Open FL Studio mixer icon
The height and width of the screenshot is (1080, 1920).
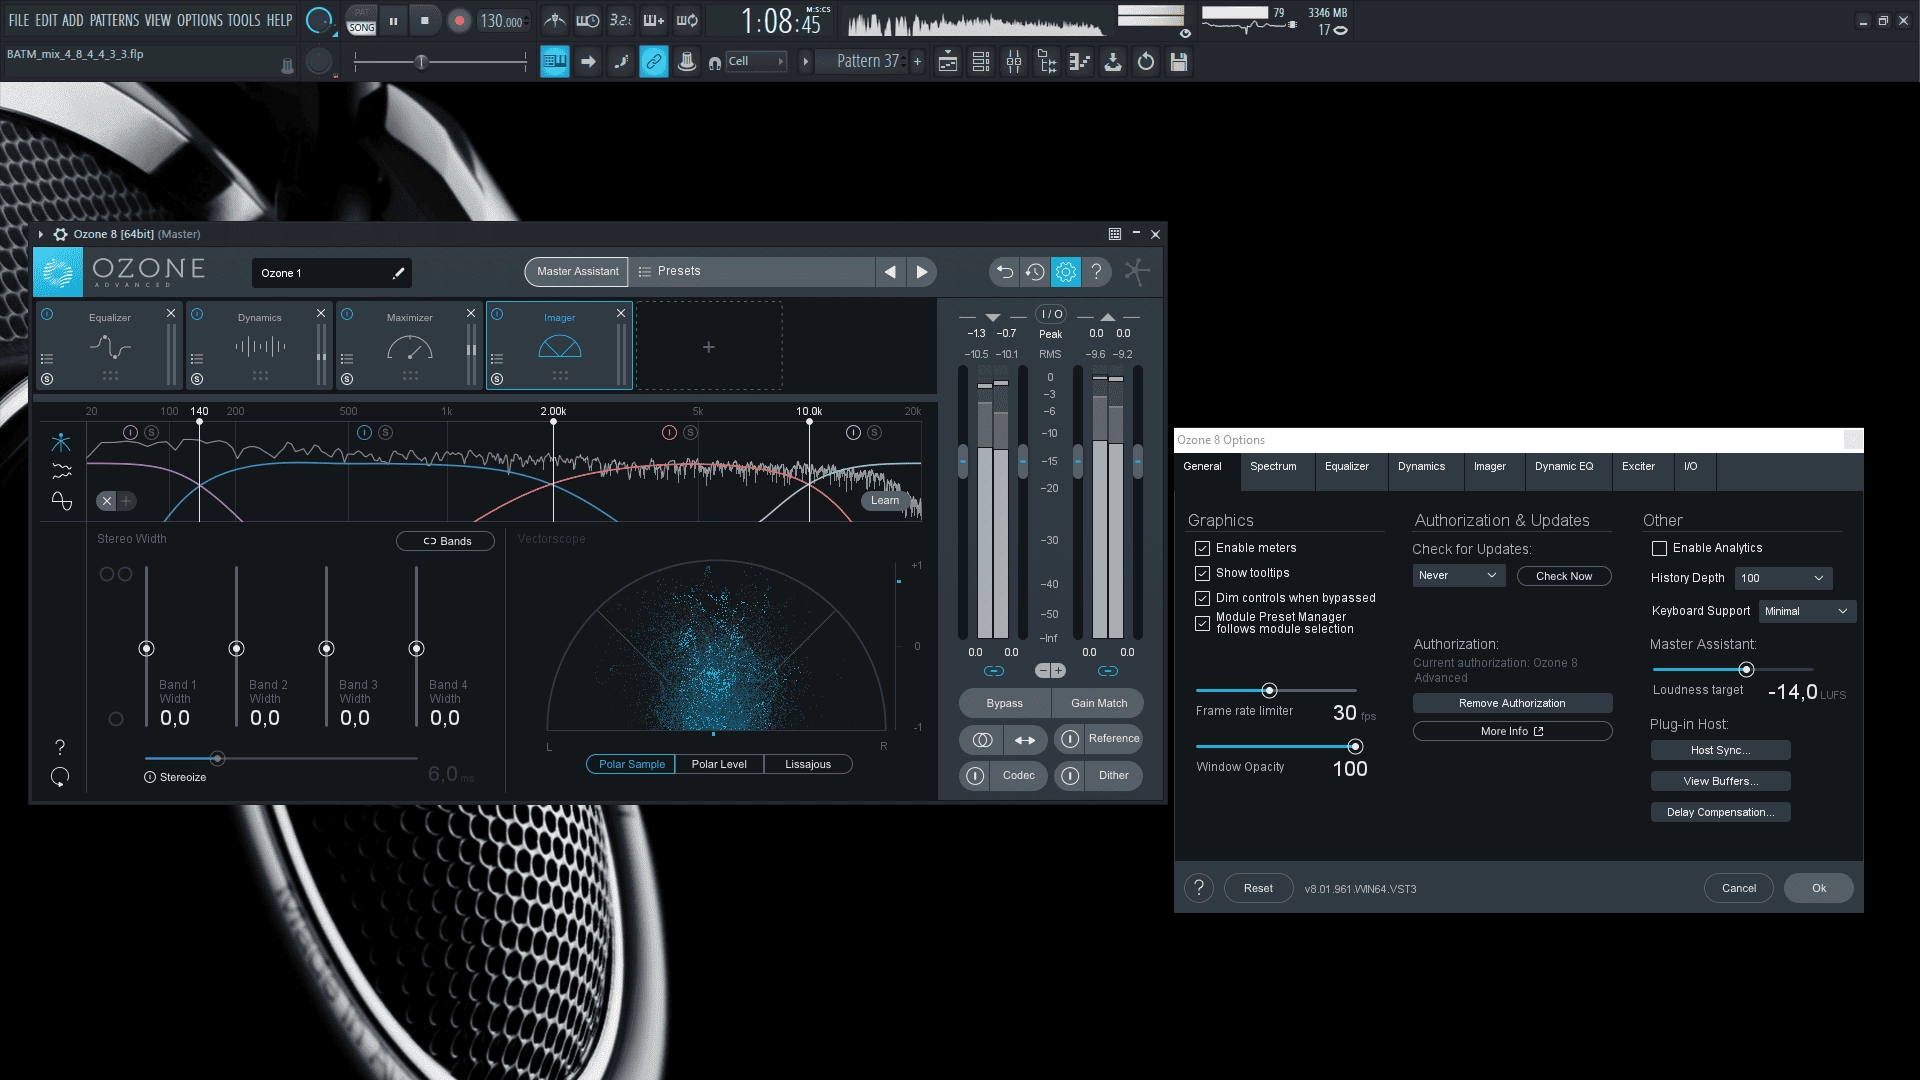(1014, 62)
